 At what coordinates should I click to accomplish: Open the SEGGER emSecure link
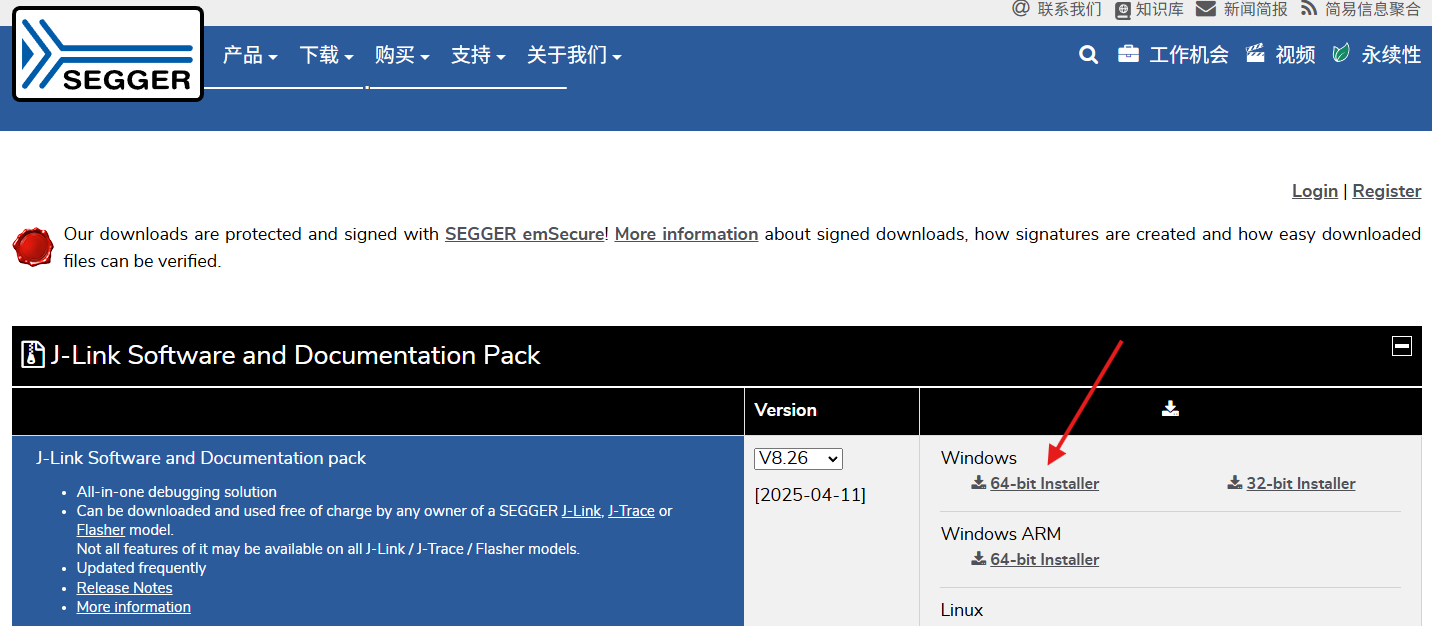(x=524, y=234)
